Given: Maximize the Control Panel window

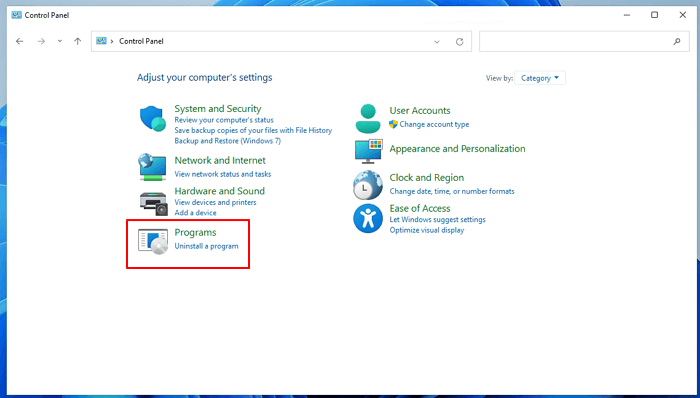Looking at the screenshot, I should [654, 15].
